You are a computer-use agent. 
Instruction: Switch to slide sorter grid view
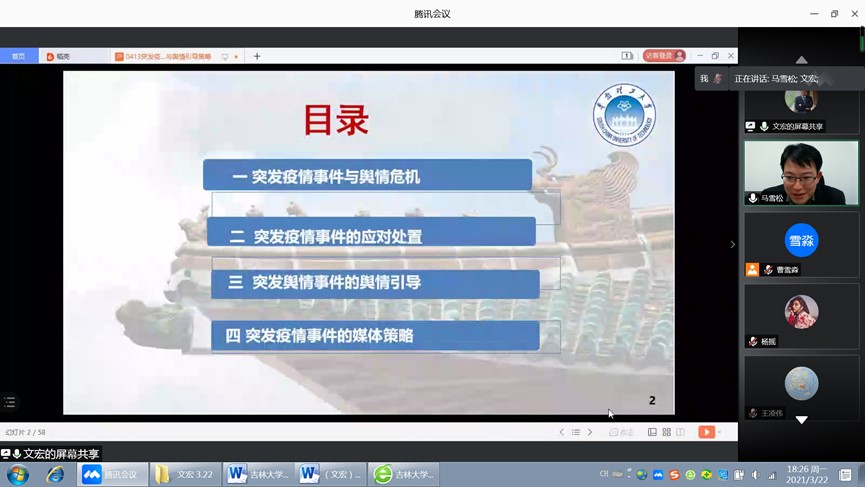click(667, 432)
